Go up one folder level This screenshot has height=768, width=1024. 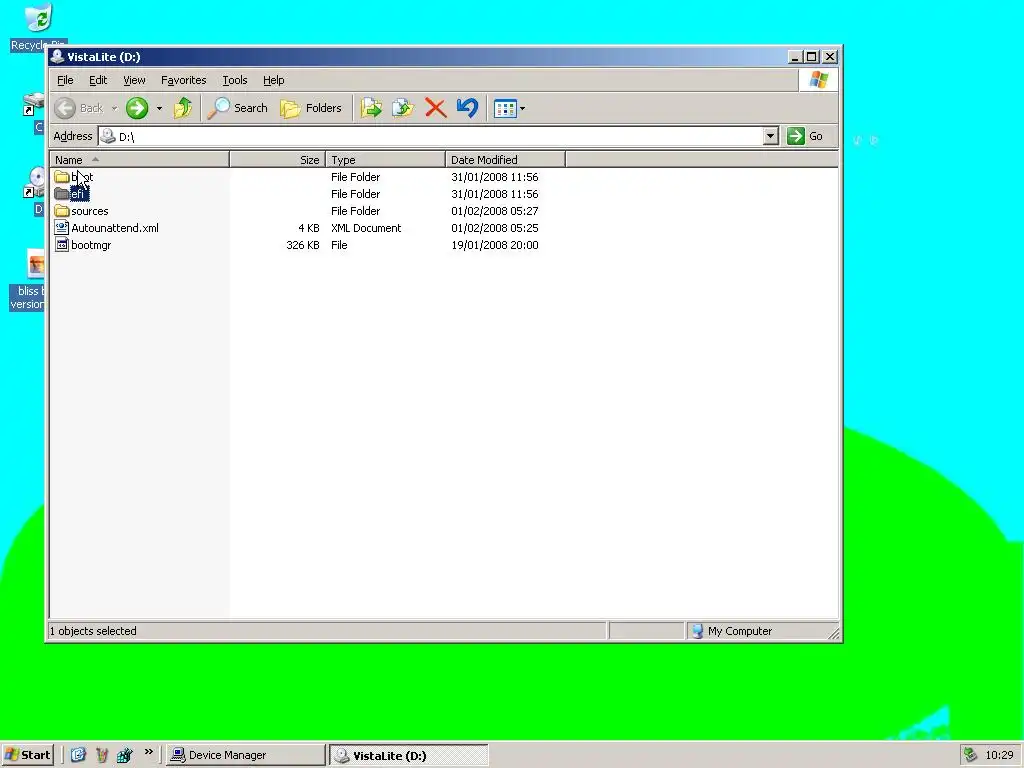click(x=183, y=108)
